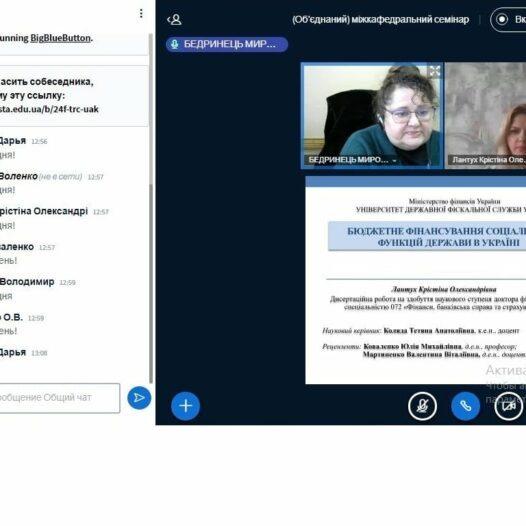This screenshot has width=526, height=526.
Task: Open chat options three-dot menu
Action: point(141,13)
